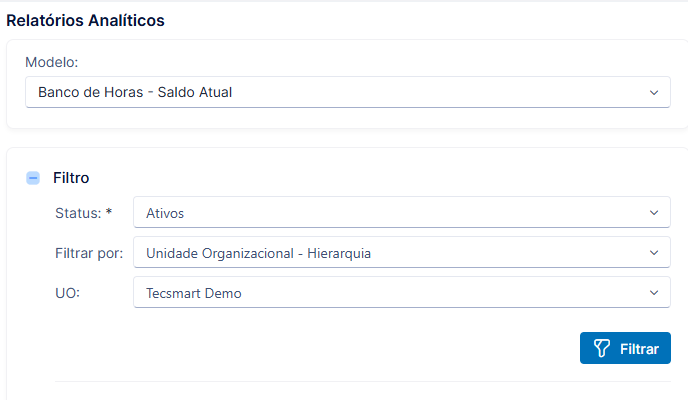Image resolution: width=688 pixels, height=400 pixels.
Task: Click the 'Status:' field label
Action: point(78,213)
